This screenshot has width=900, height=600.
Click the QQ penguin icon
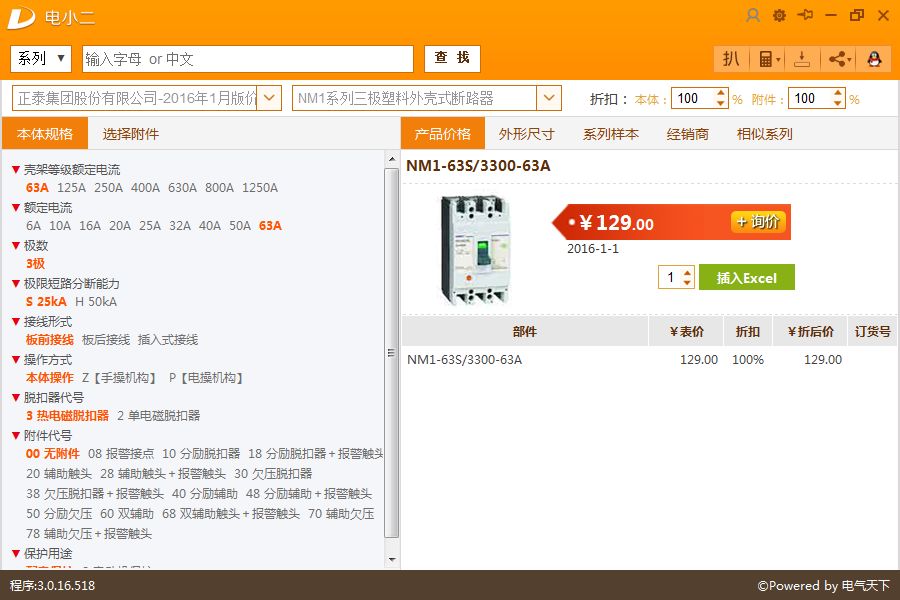(874, 59)
